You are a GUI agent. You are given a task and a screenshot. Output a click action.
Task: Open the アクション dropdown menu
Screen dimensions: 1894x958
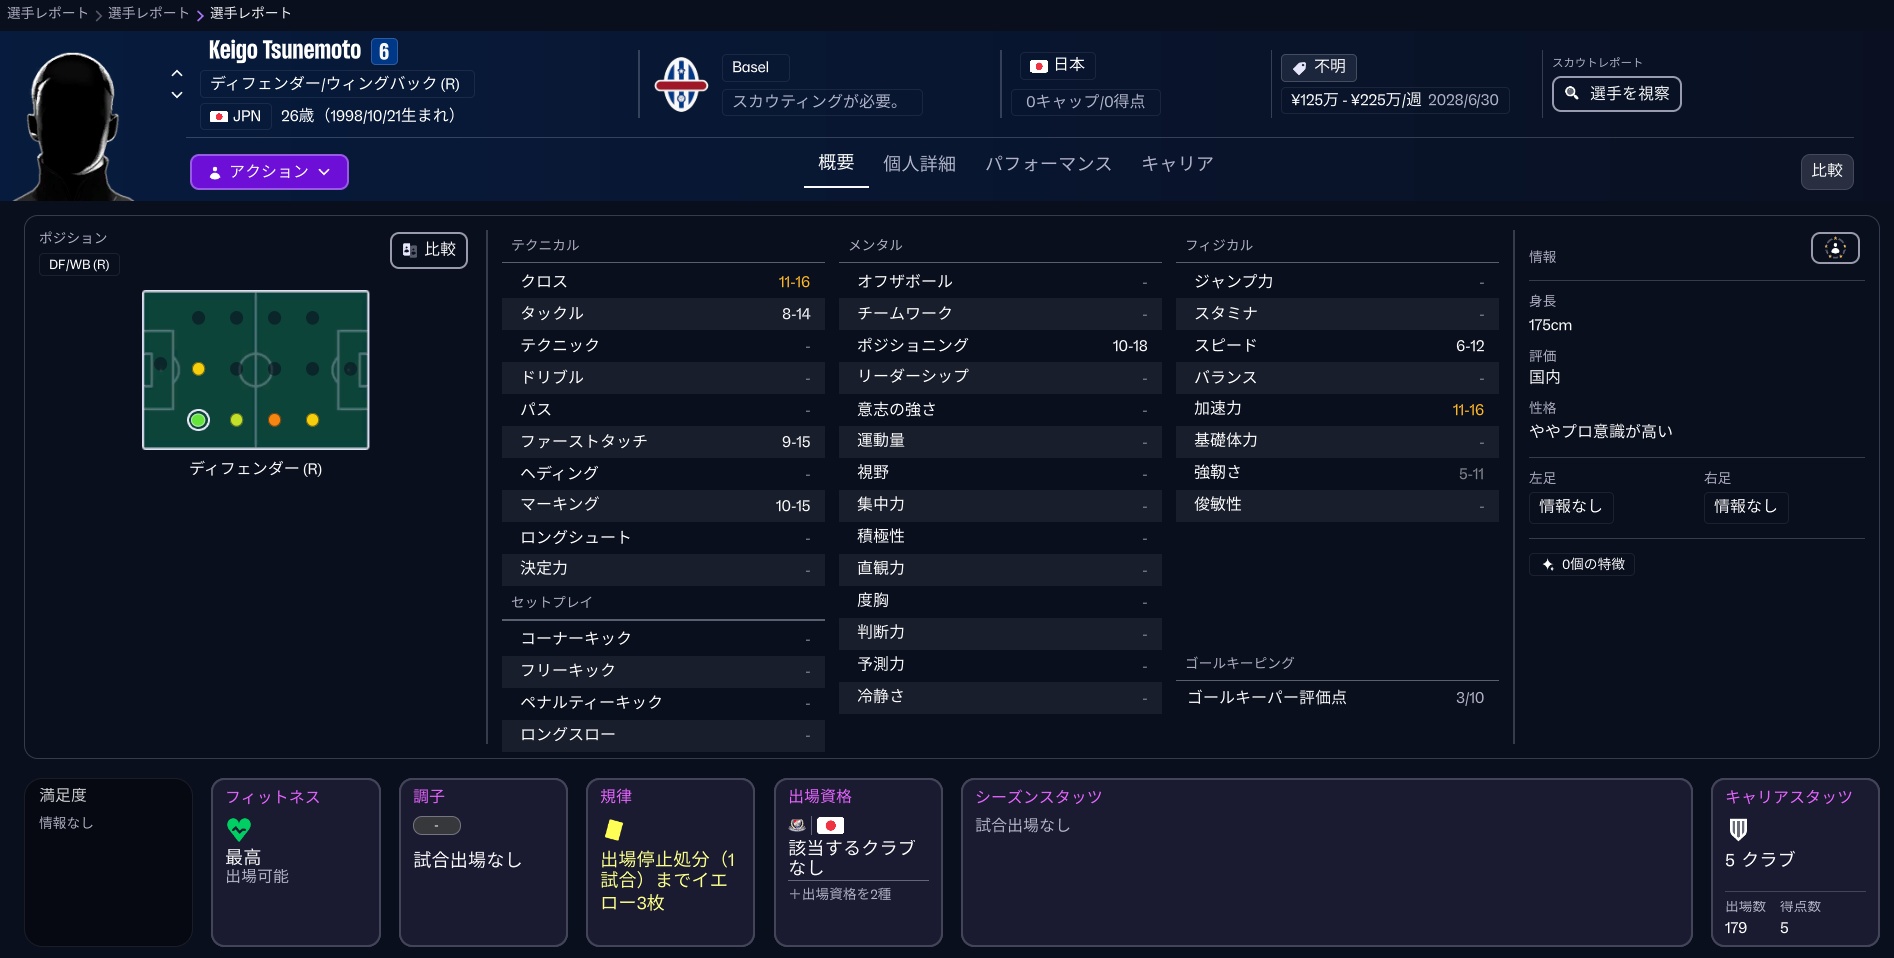click(269, 172)
